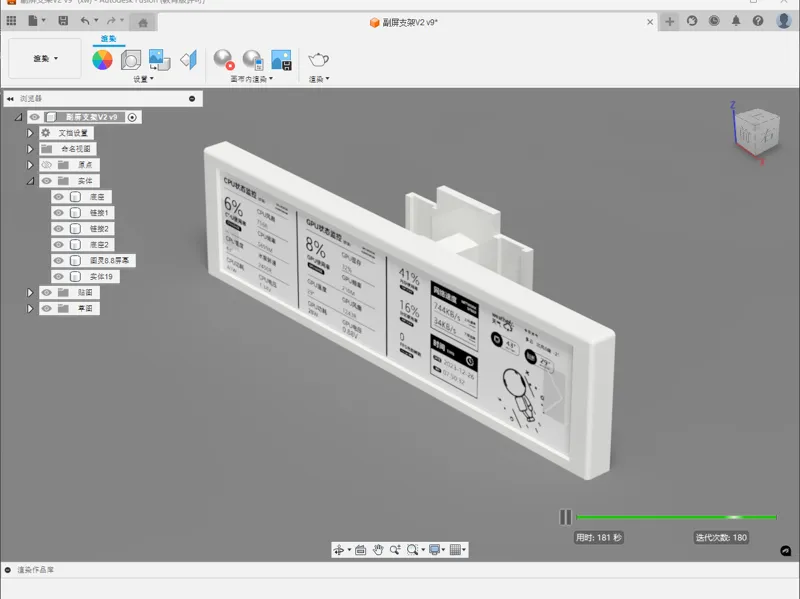Open Scene Settings icon in ribbon
Image resolution: width=800 pixels, height=599 pixels.
131,60
